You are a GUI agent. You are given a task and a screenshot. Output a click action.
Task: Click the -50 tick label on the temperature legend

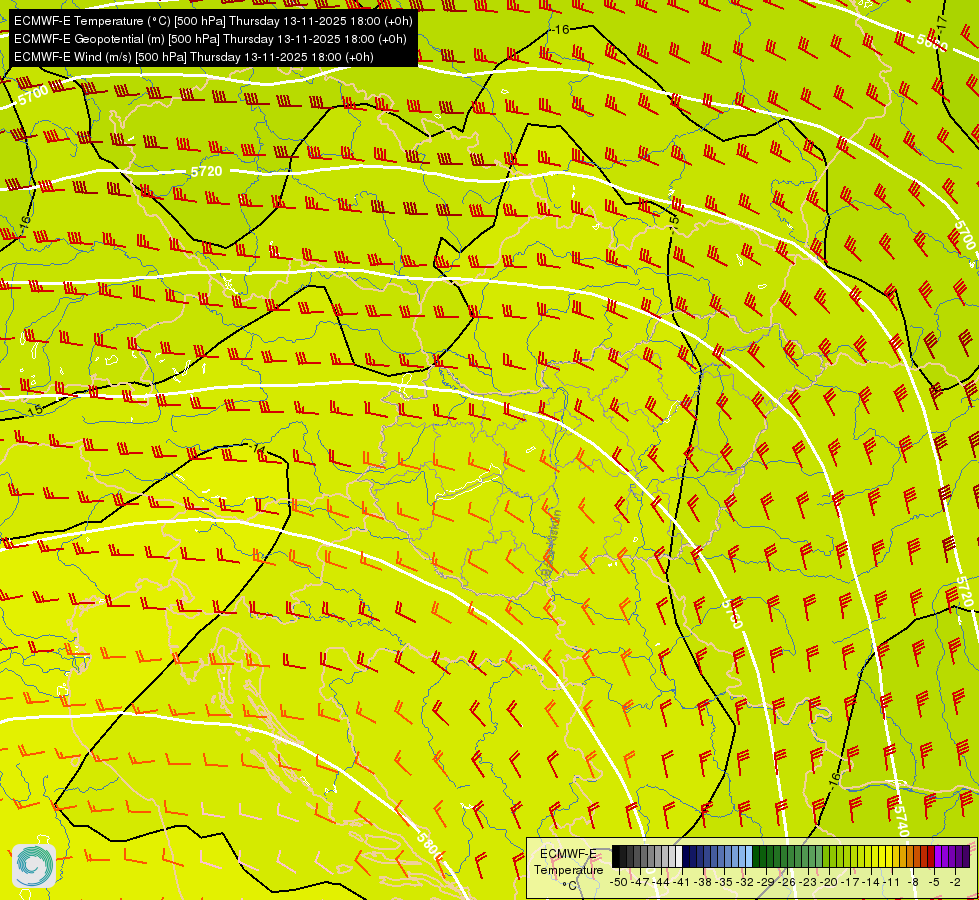tap(619, 883)
